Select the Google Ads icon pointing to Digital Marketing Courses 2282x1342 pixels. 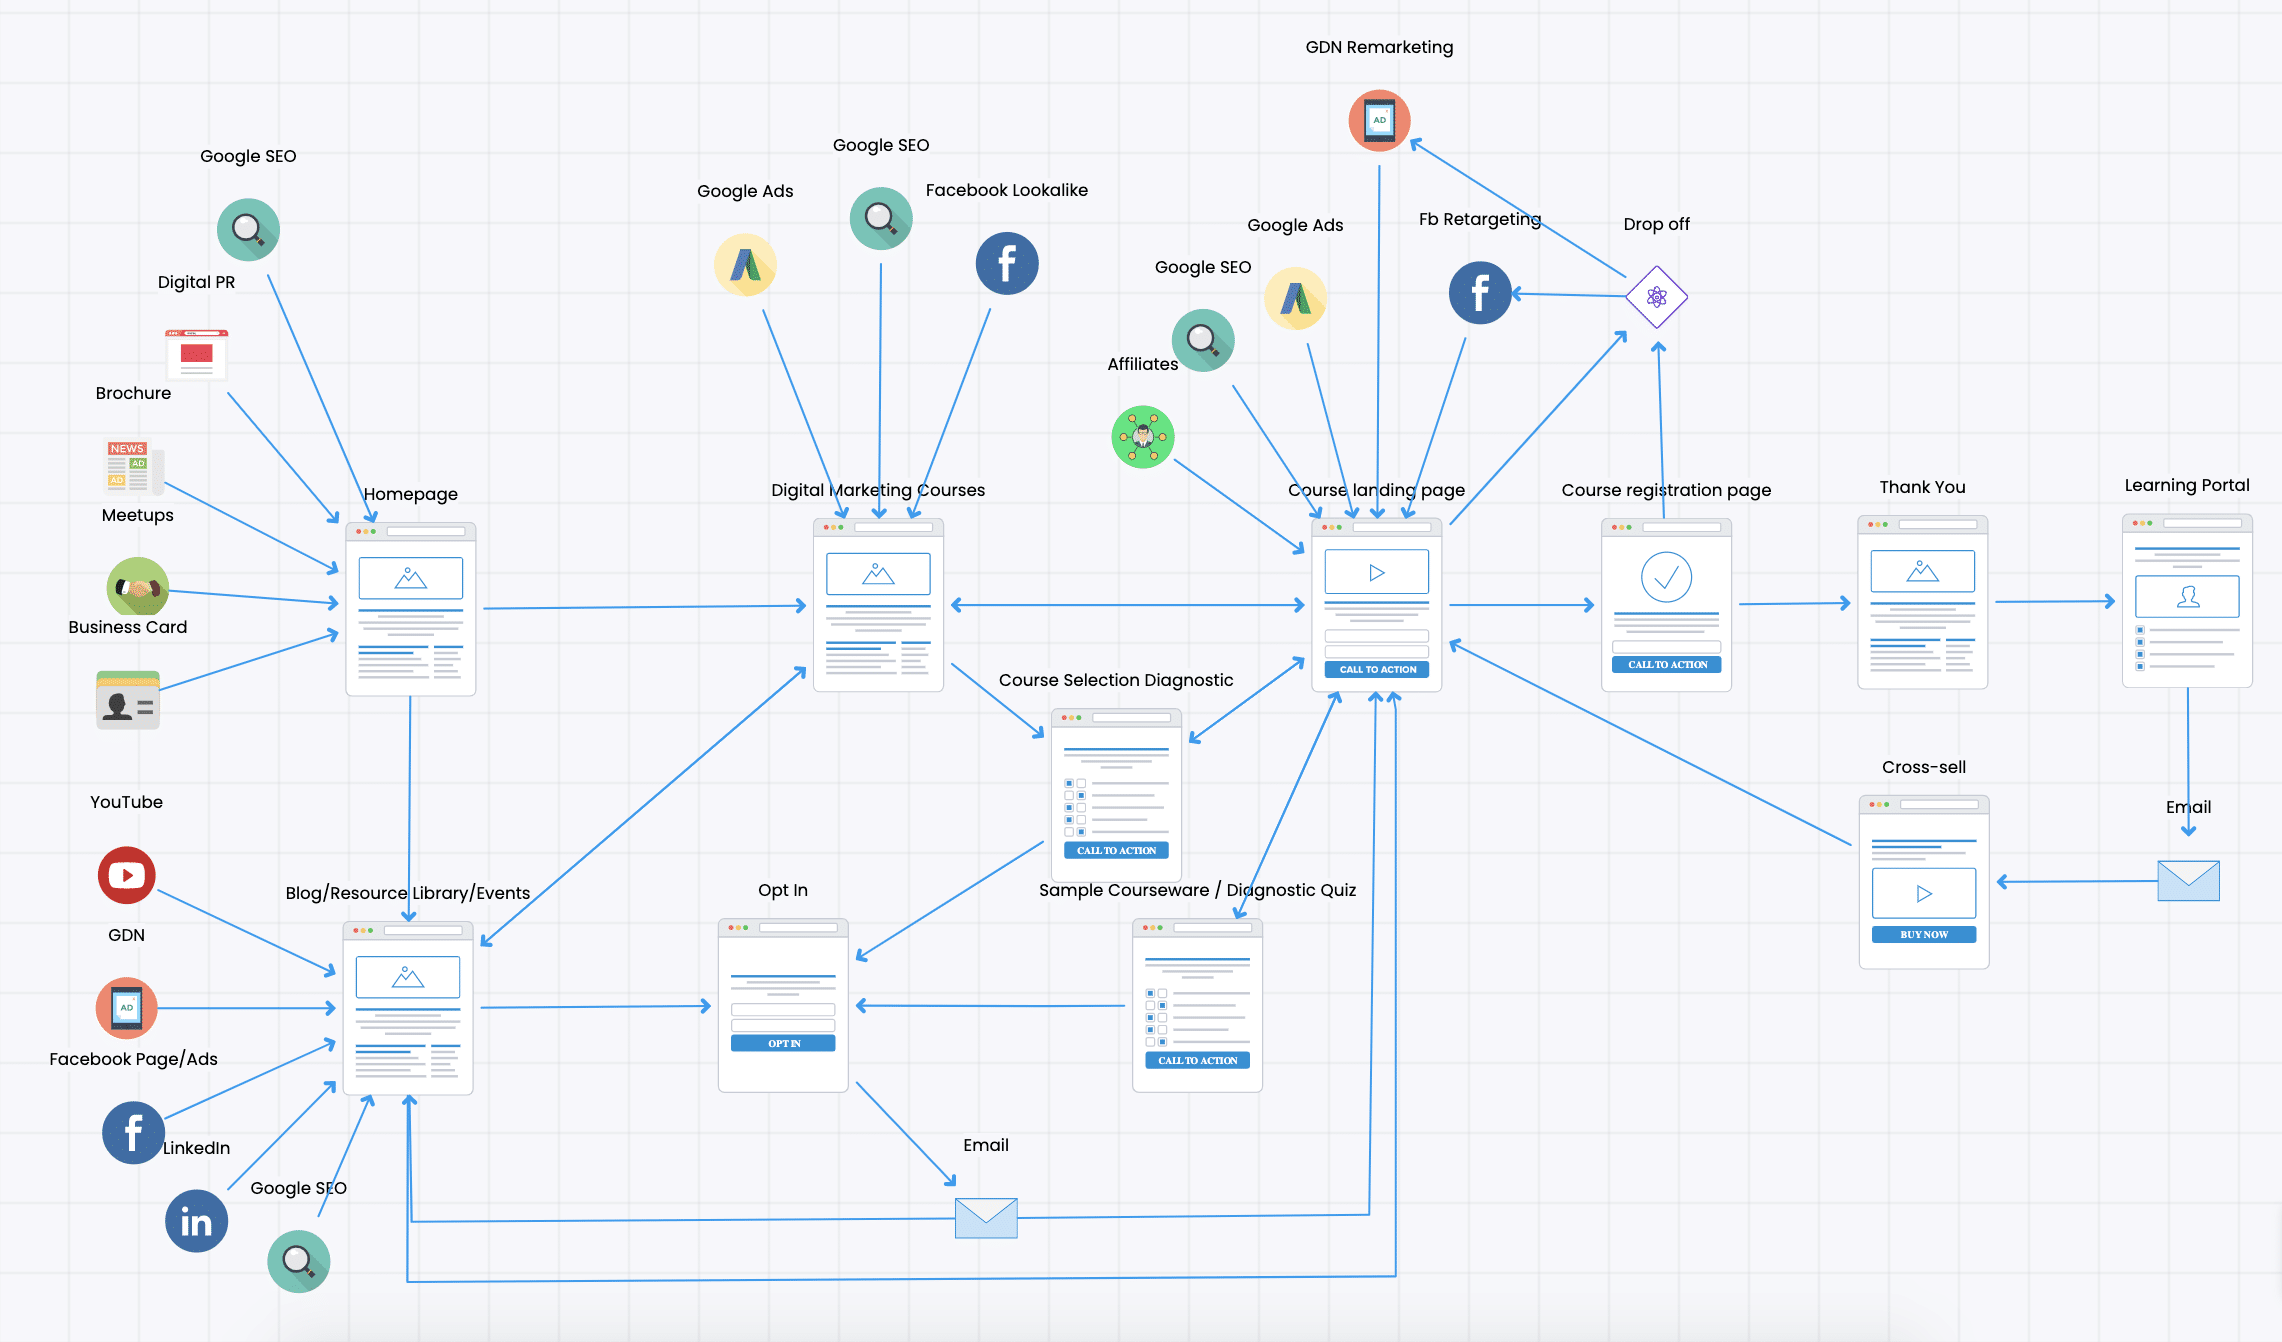pyautogui.click(x=745, y=265)
